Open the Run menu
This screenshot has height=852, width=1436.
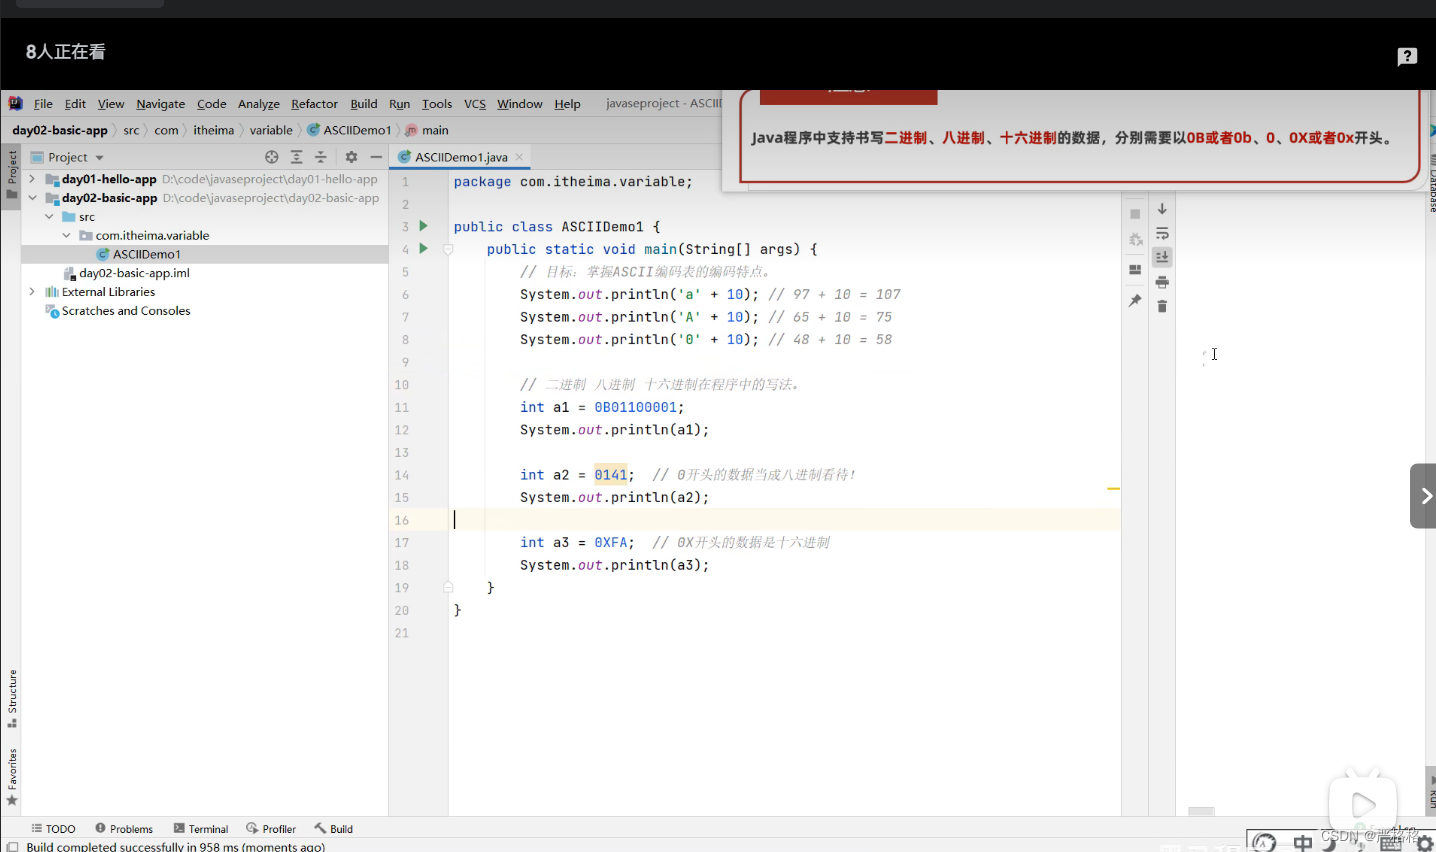(399, 104)
